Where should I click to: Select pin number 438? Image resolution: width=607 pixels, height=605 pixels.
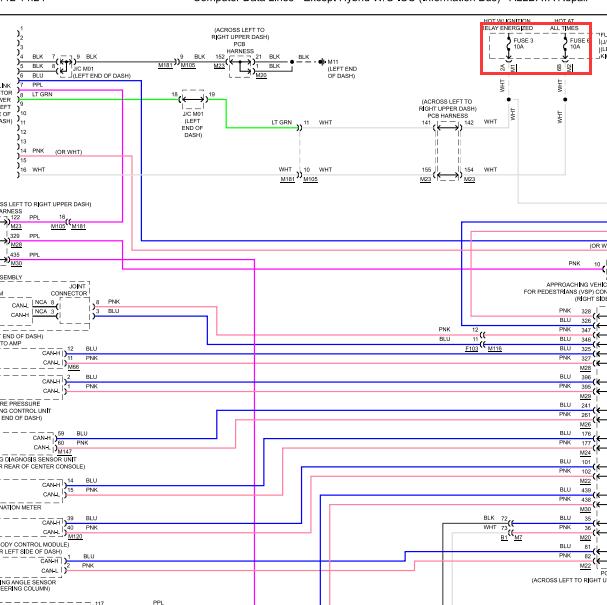point(586,499)
